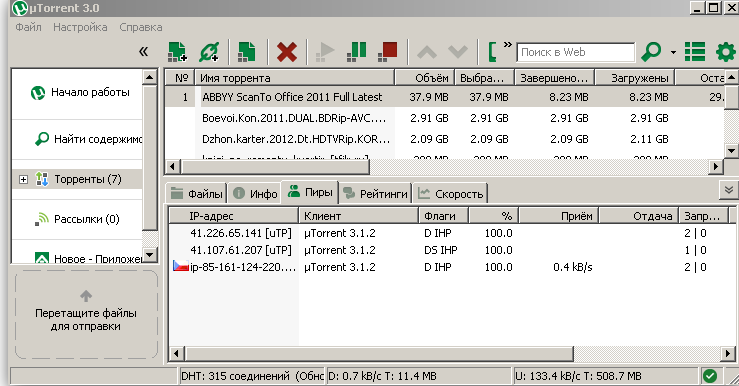Click the download speed D: 0.7 kB/c status
The height and width of the screenshot is (386, 739).
(x=419, y=376)
